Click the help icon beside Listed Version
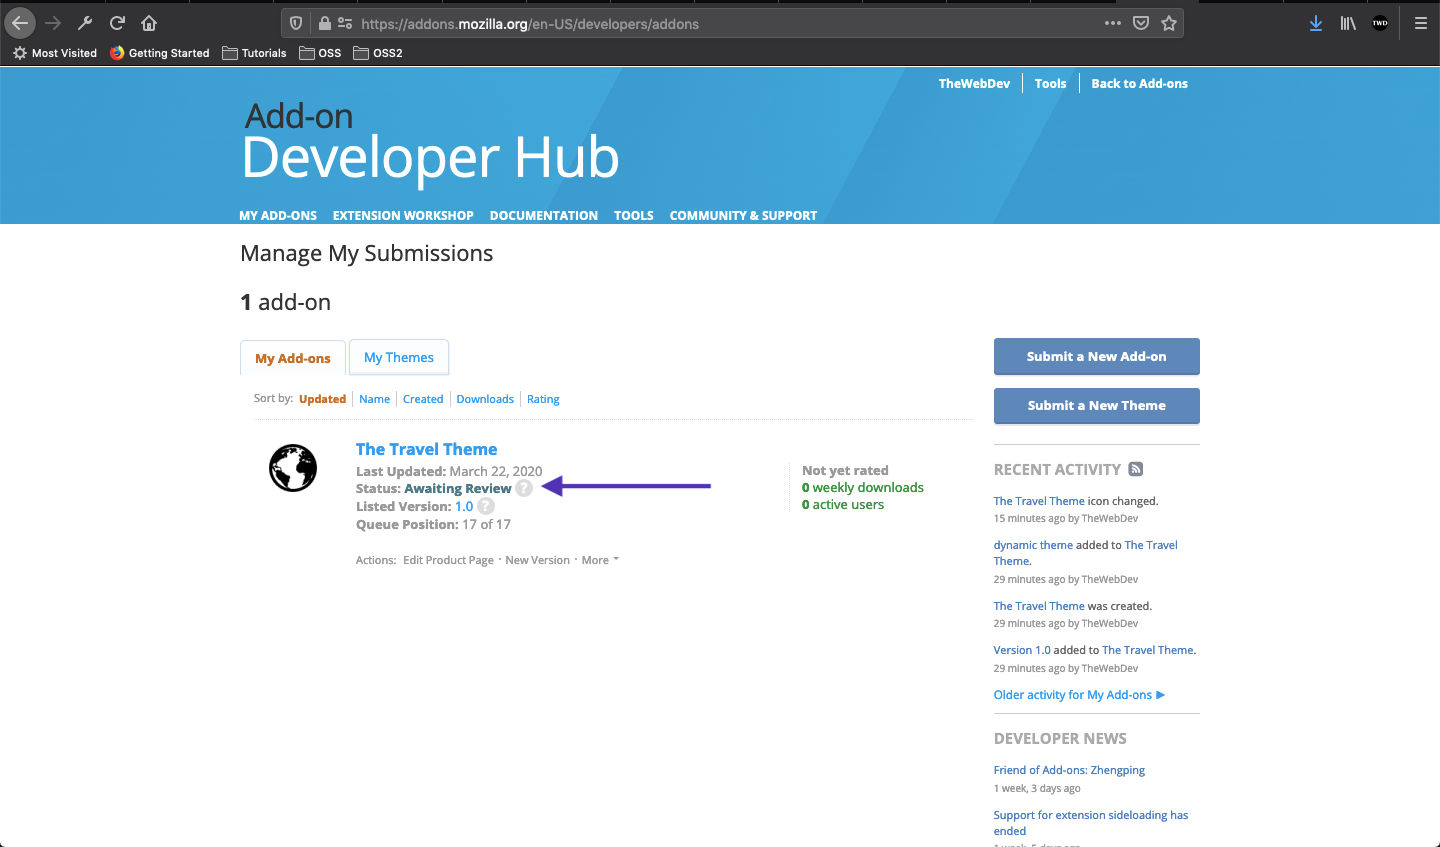This screenshot has height=847, width=1440. click(x=486, y=506)
